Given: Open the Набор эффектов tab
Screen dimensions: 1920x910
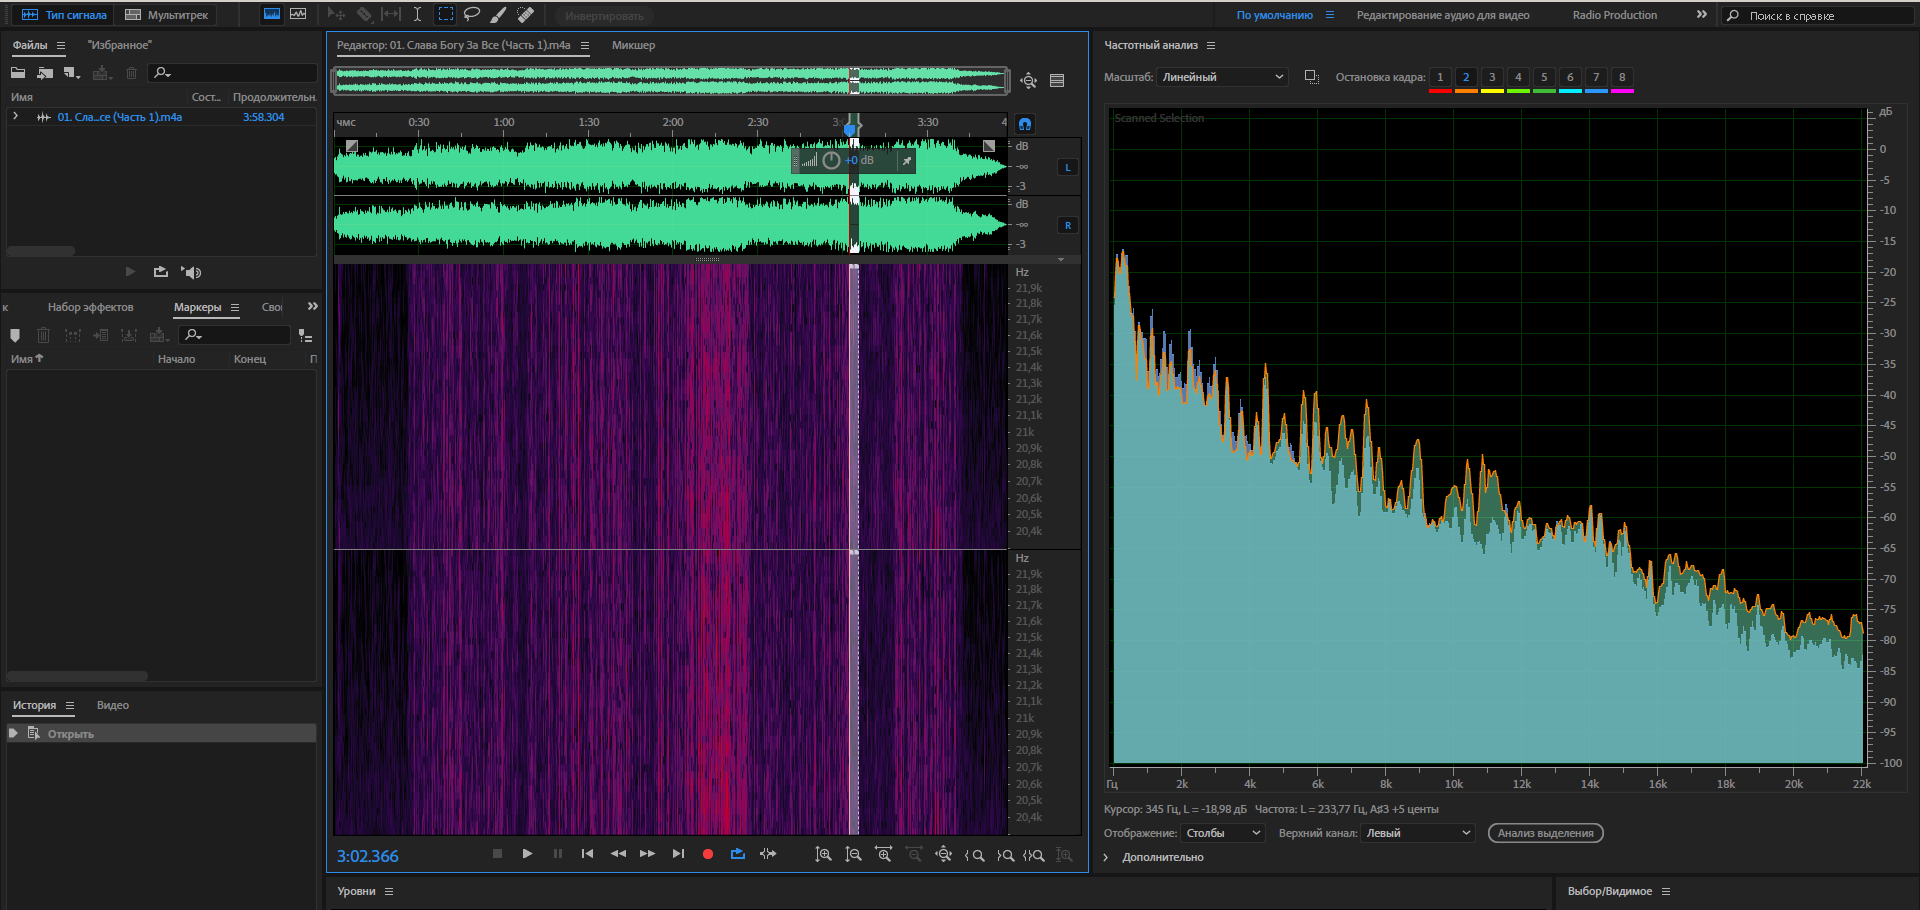Looking at the screenshot, I should click(90, 307).
